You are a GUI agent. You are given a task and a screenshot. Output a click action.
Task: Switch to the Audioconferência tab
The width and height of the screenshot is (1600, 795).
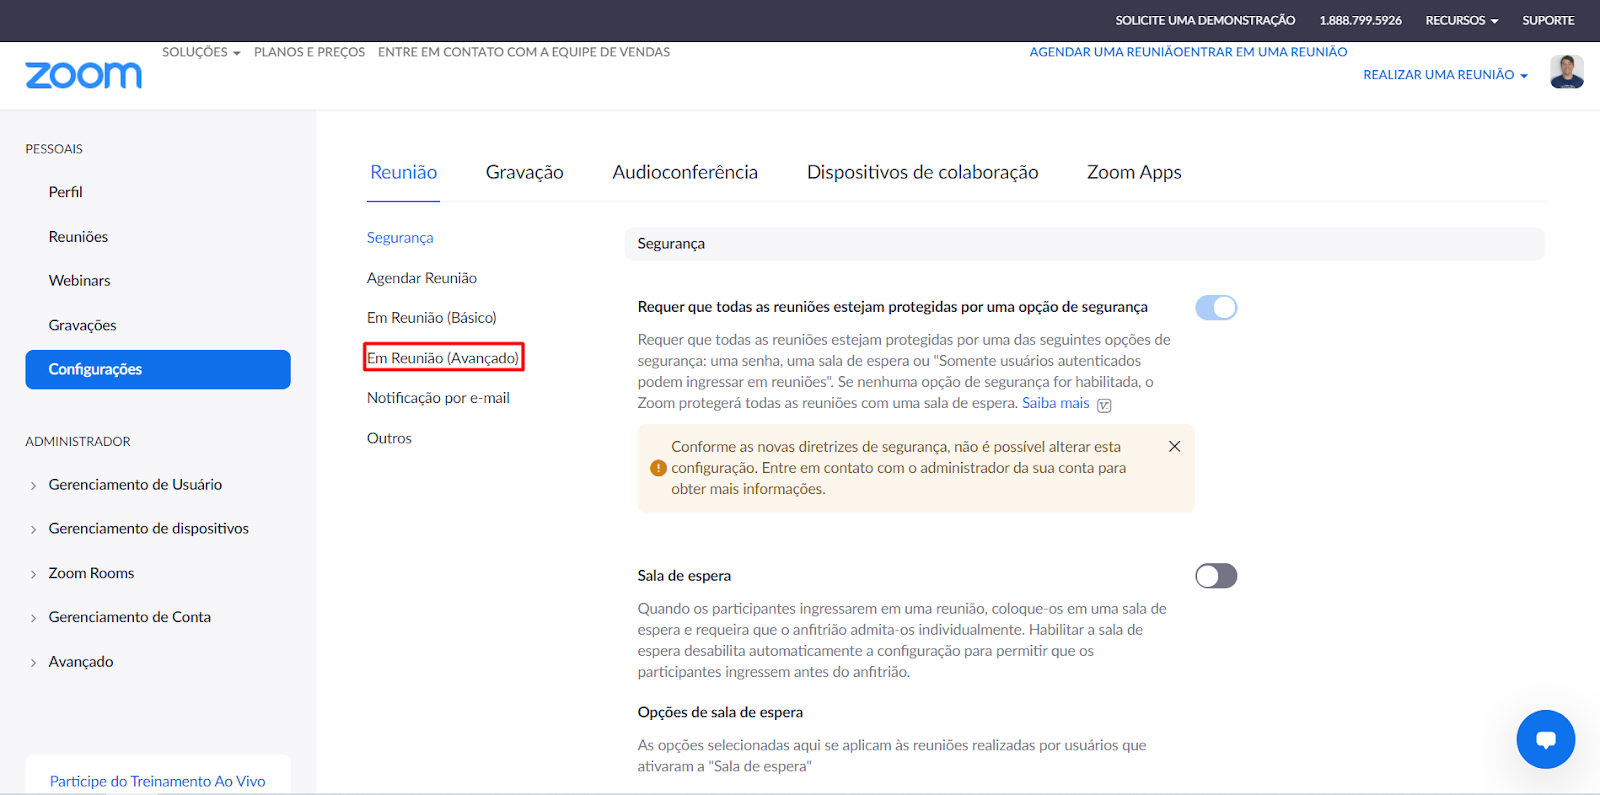685,172
